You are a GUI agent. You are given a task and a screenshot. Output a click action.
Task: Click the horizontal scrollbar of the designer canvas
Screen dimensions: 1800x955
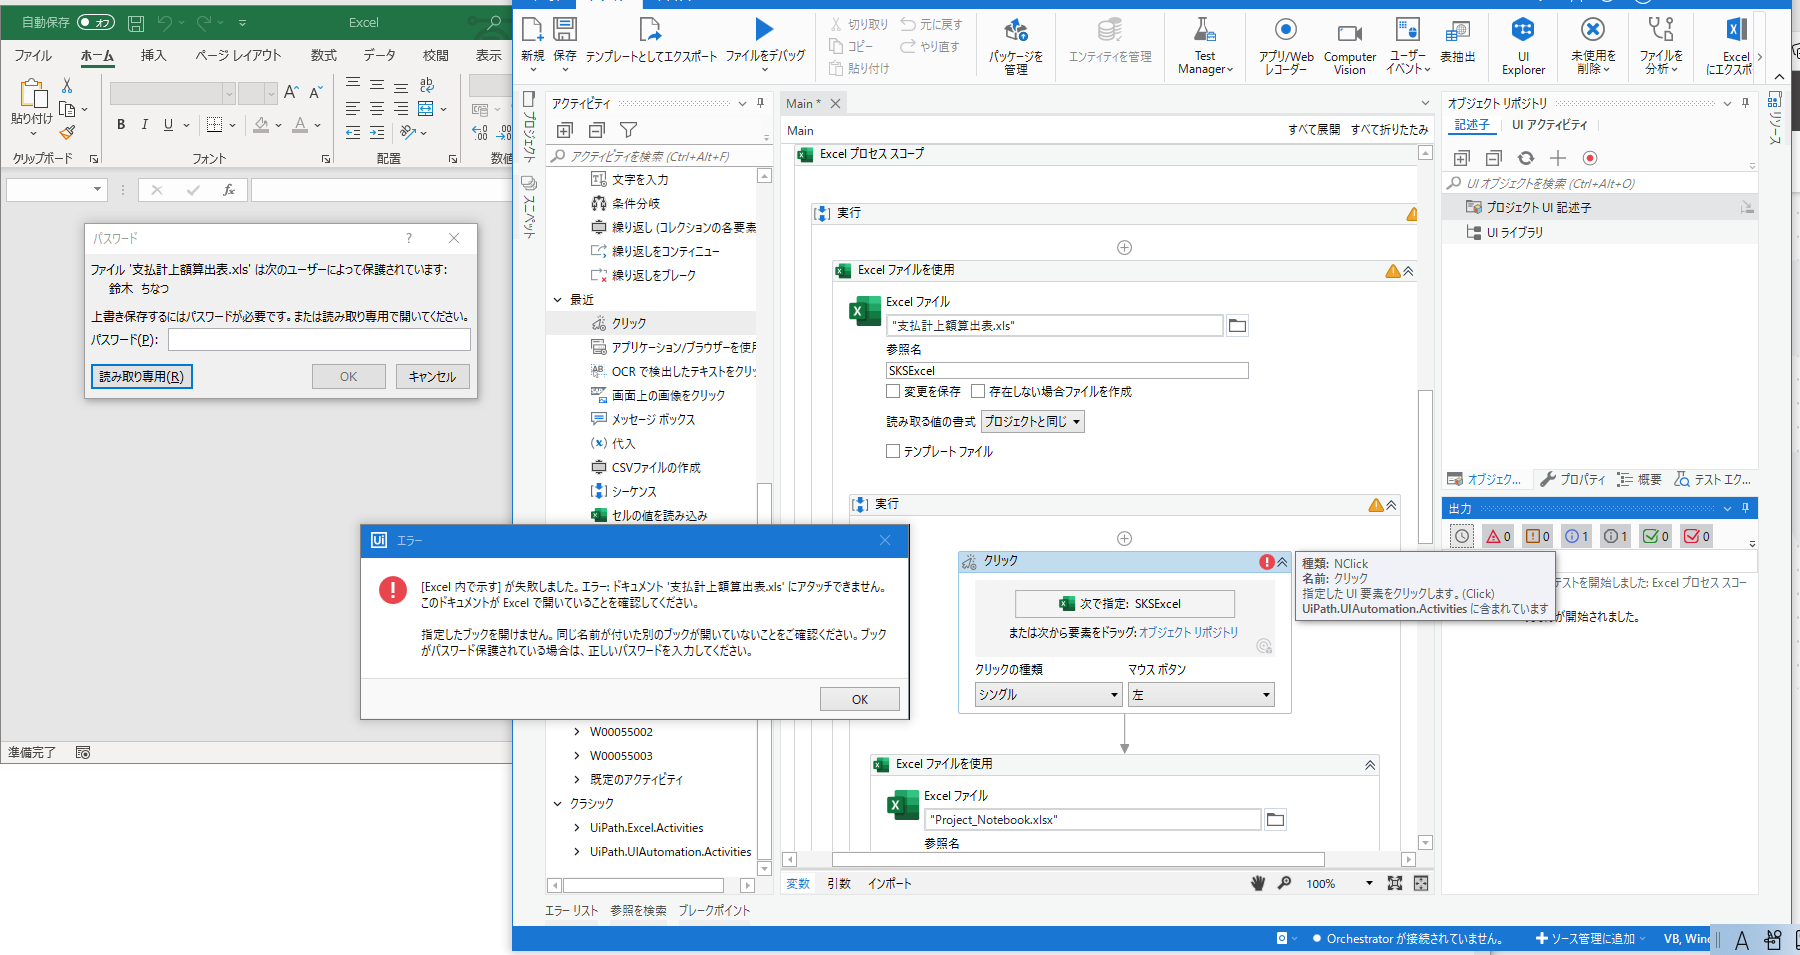(x=1078, y=859)
